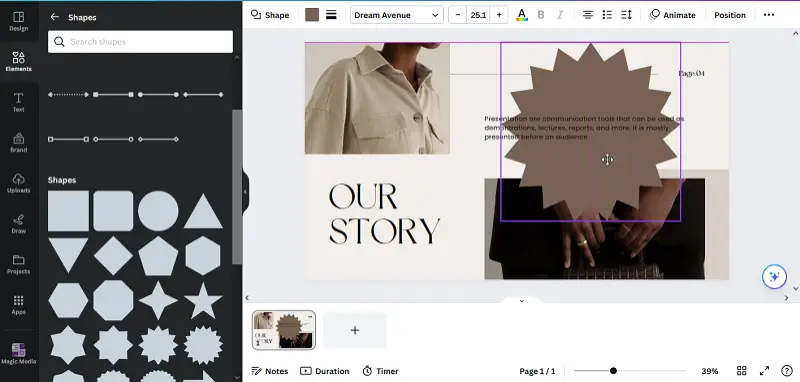Select the six-point star shape
Image resolution: width=800 pixels, height=382 pixels.
[x=68, y=345]
